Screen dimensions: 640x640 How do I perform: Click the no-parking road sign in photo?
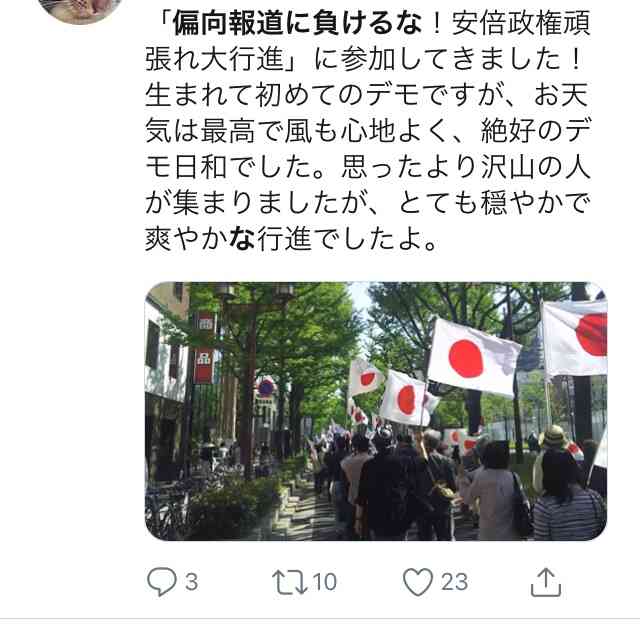coord(266,387)
